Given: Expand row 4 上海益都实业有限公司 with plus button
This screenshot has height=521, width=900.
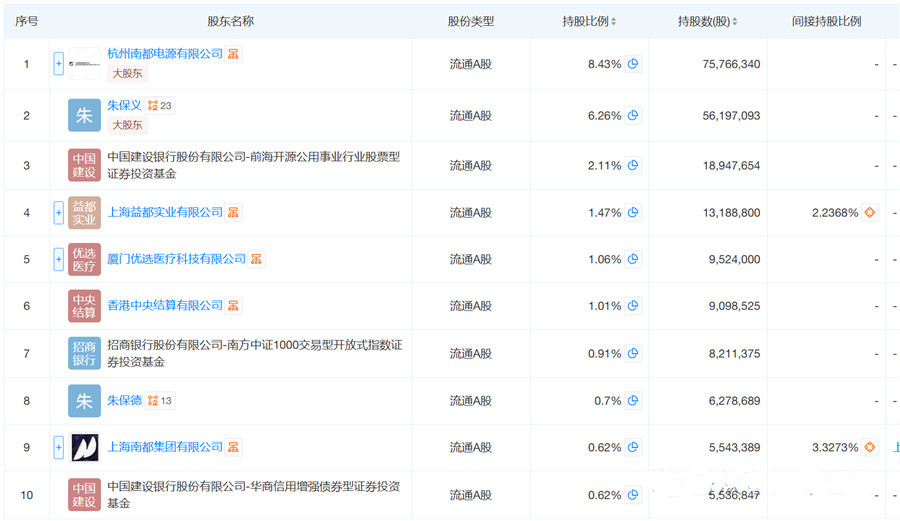Looking at the screenshot, I should point(59,212).
